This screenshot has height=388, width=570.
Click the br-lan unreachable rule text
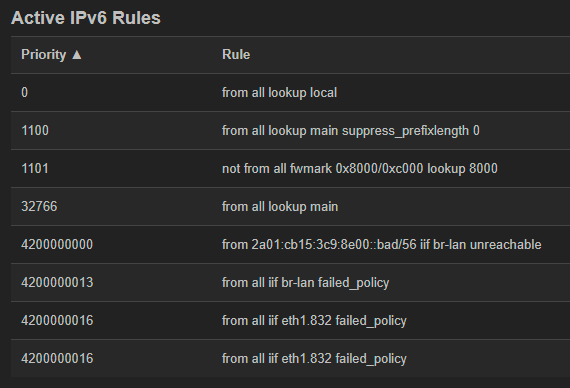pos(381,245)
